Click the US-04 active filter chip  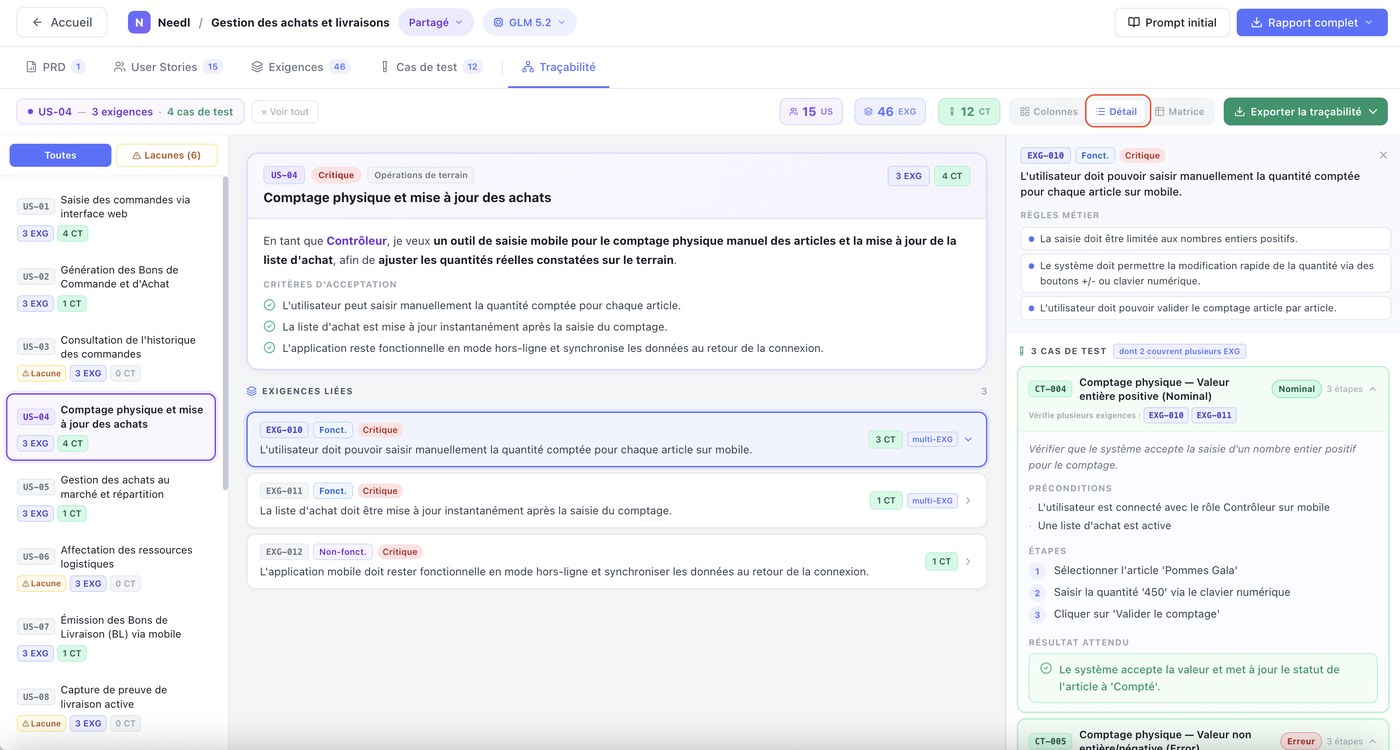click(x=130, y=112)
